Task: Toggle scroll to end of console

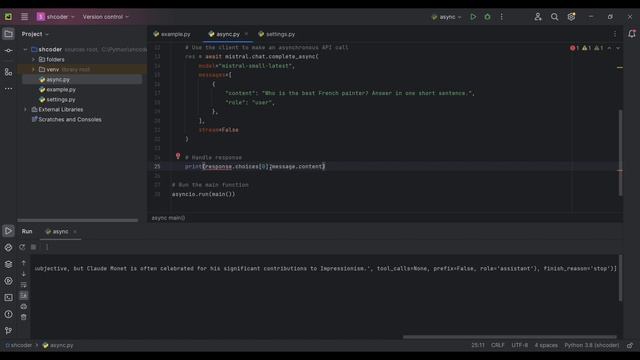Action: (x=24, y=295)
